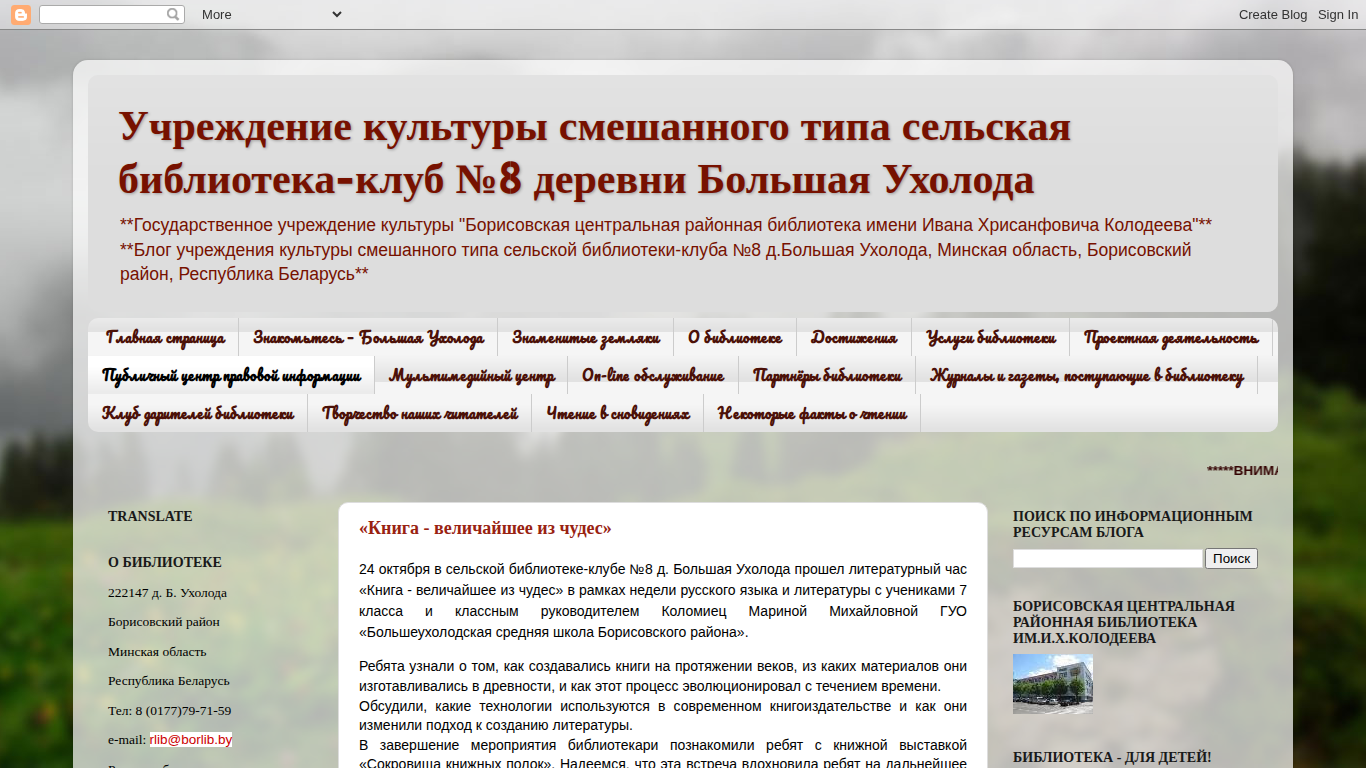Click the blog resources search input field
This screenshot has width=1366, height=768.
pos(1107,559)
